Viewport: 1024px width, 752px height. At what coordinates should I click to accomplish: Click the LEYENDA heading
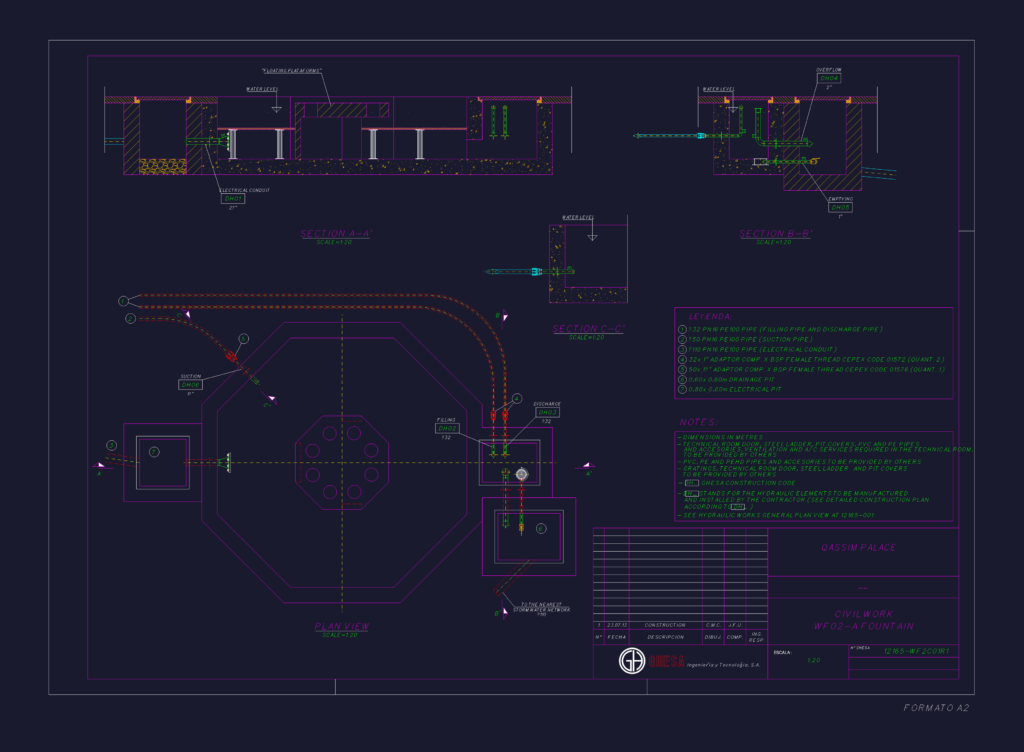click(711, 317)
